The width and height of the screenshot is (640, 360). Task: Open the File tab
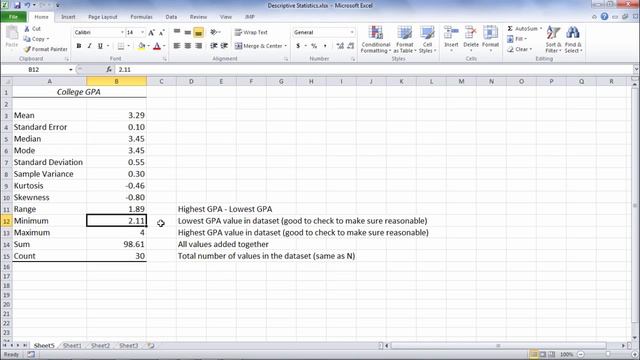pyautogui.click(x=13, y=17)
